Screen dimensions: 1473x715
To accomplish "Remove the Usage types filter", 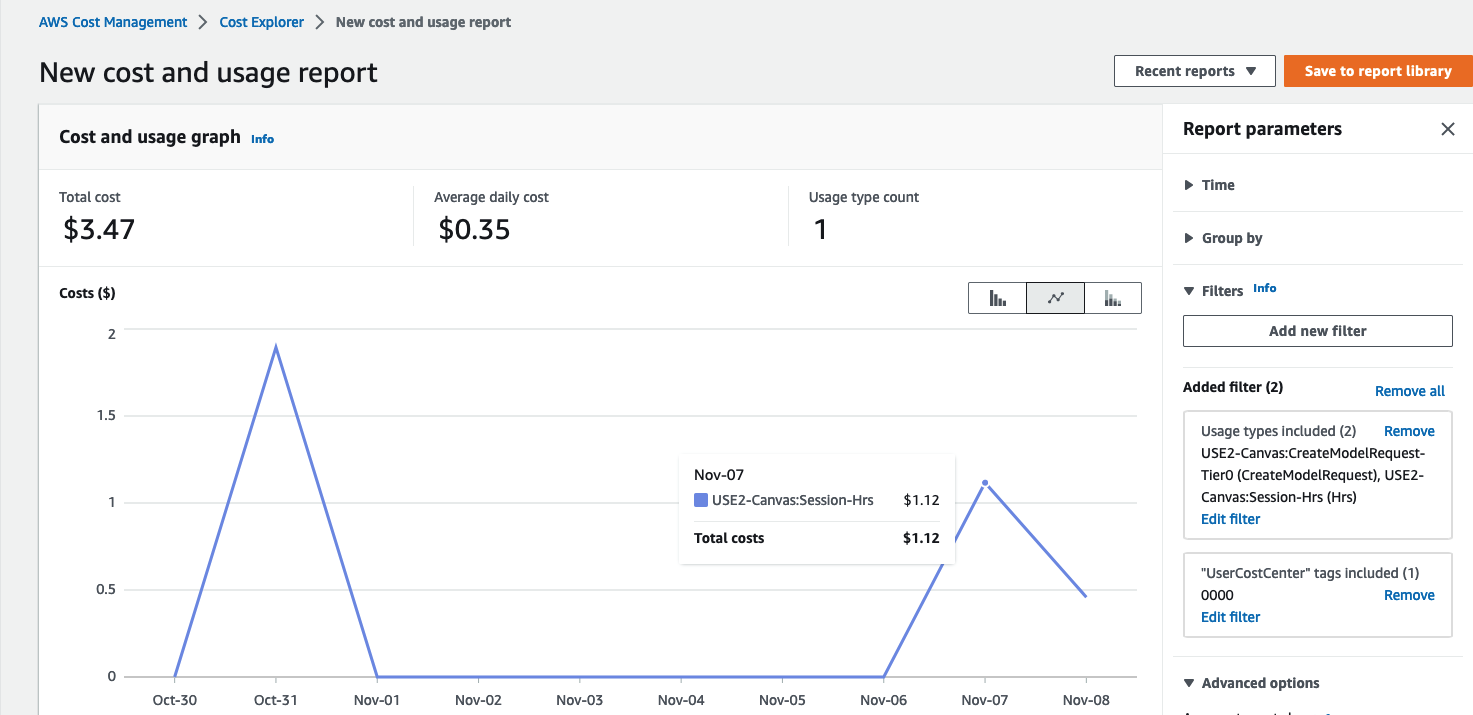I will 1409,431.
